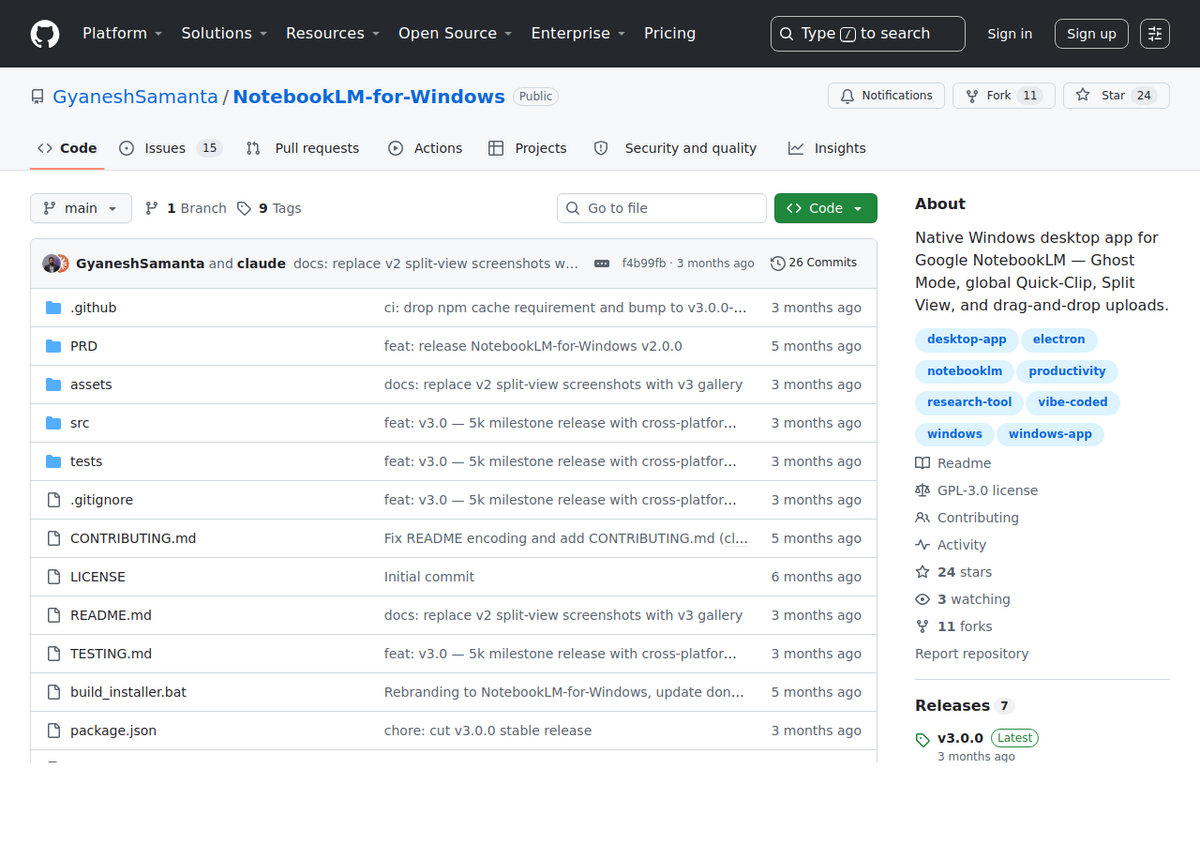Screen dimensions: 1200x844
Task: Select the windows-app topic tag
Action: coord(1050,435)
